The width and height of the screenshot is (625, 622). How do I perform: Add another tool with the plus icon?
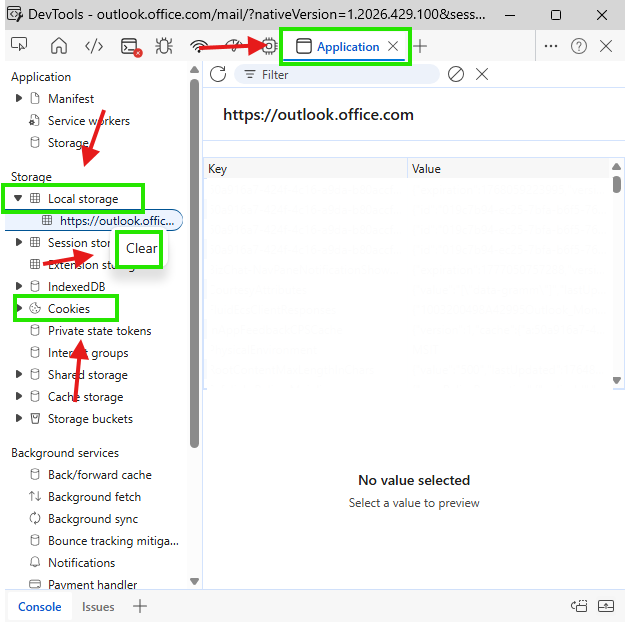coord(420,46)
